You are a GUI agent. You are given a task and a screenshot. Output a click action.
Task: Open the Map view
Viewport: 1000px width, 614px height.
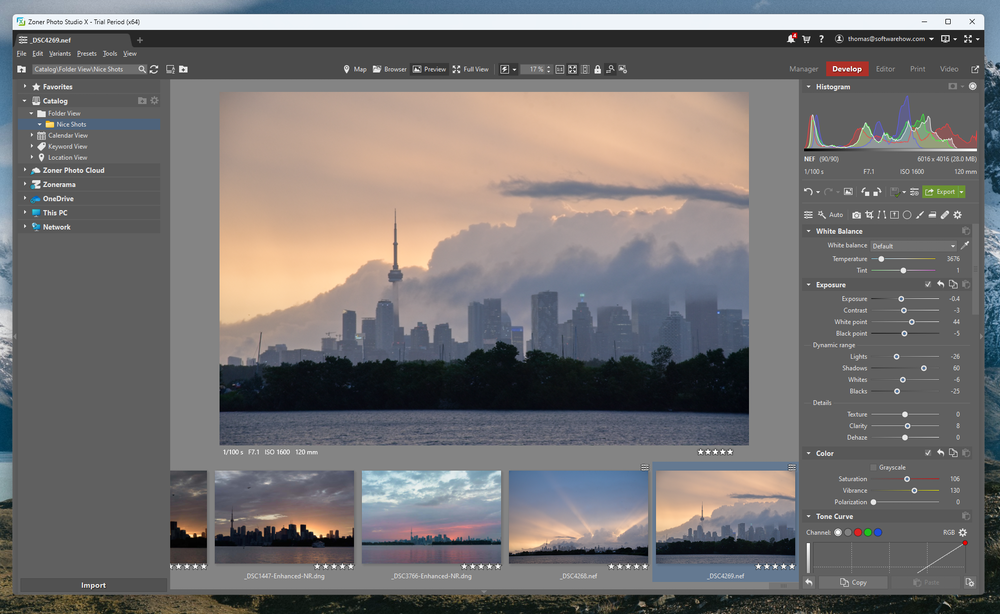355,69
